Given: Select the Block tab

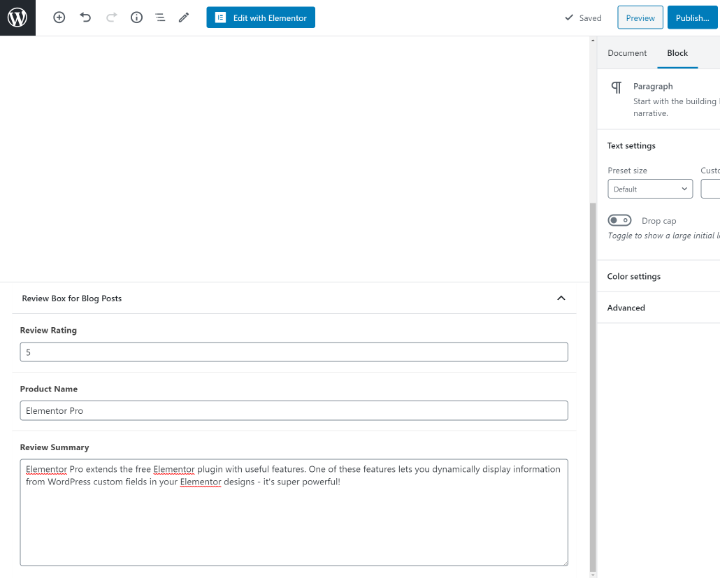Looking at the screenshot, I should coord(677,53).
